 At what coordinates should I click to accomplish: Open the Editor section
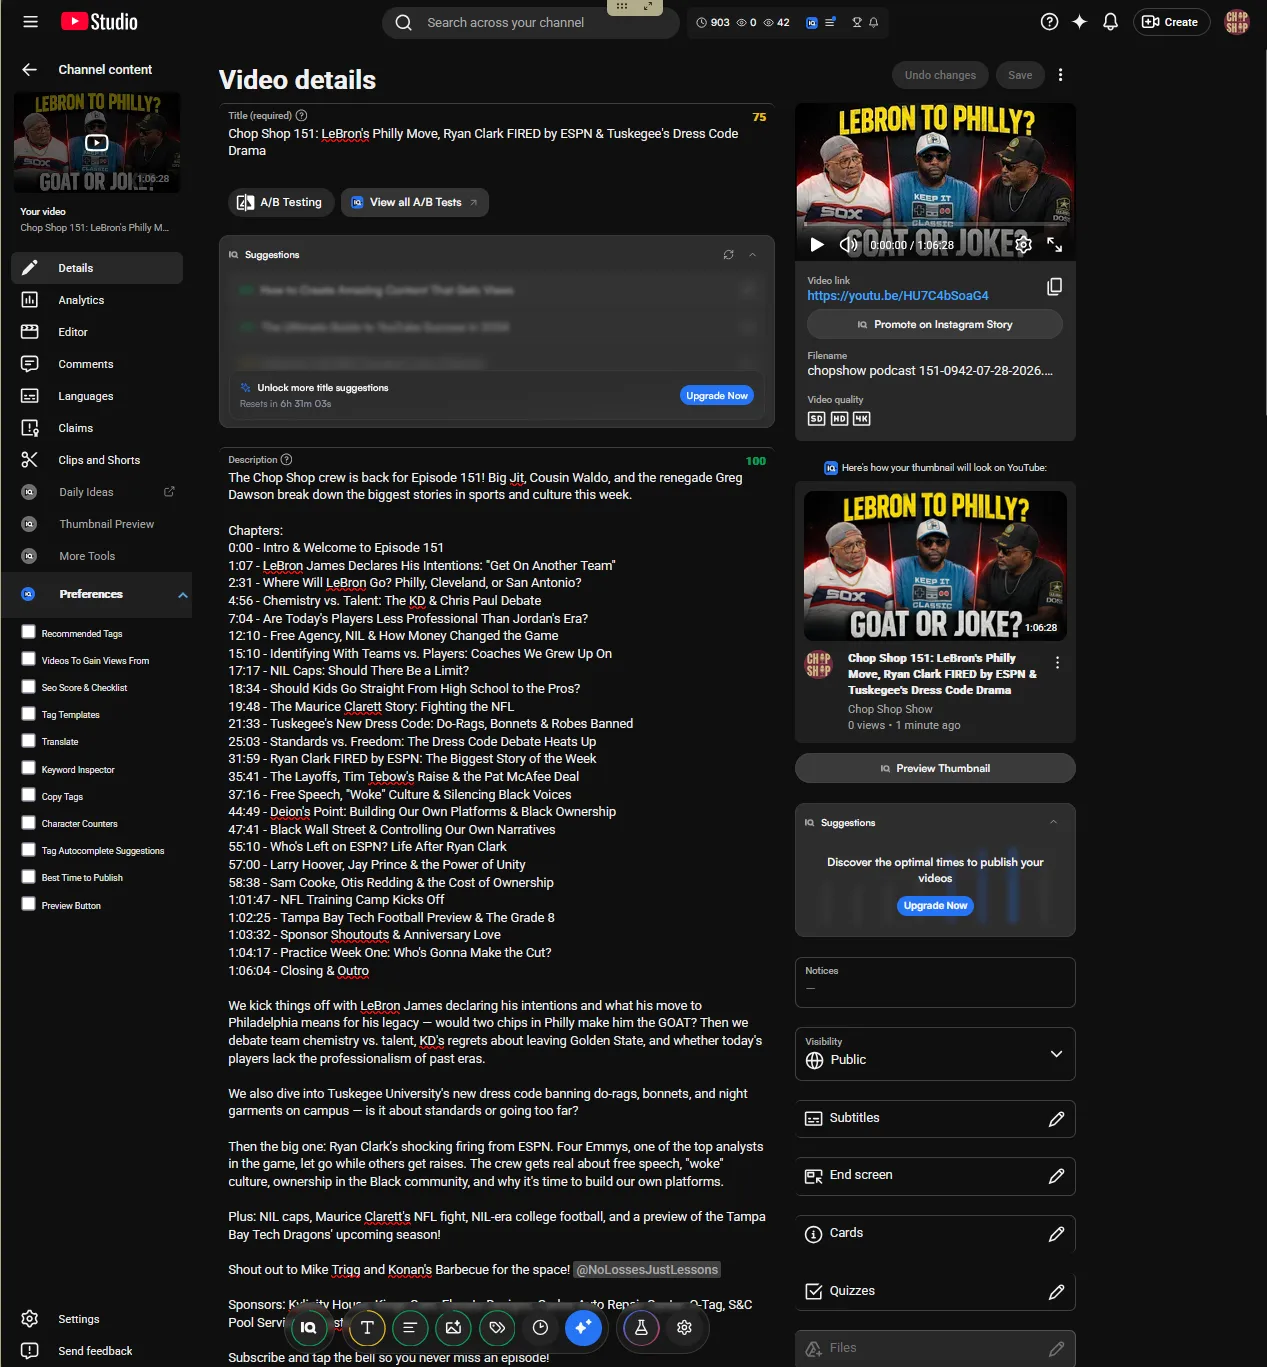(97, 332)
